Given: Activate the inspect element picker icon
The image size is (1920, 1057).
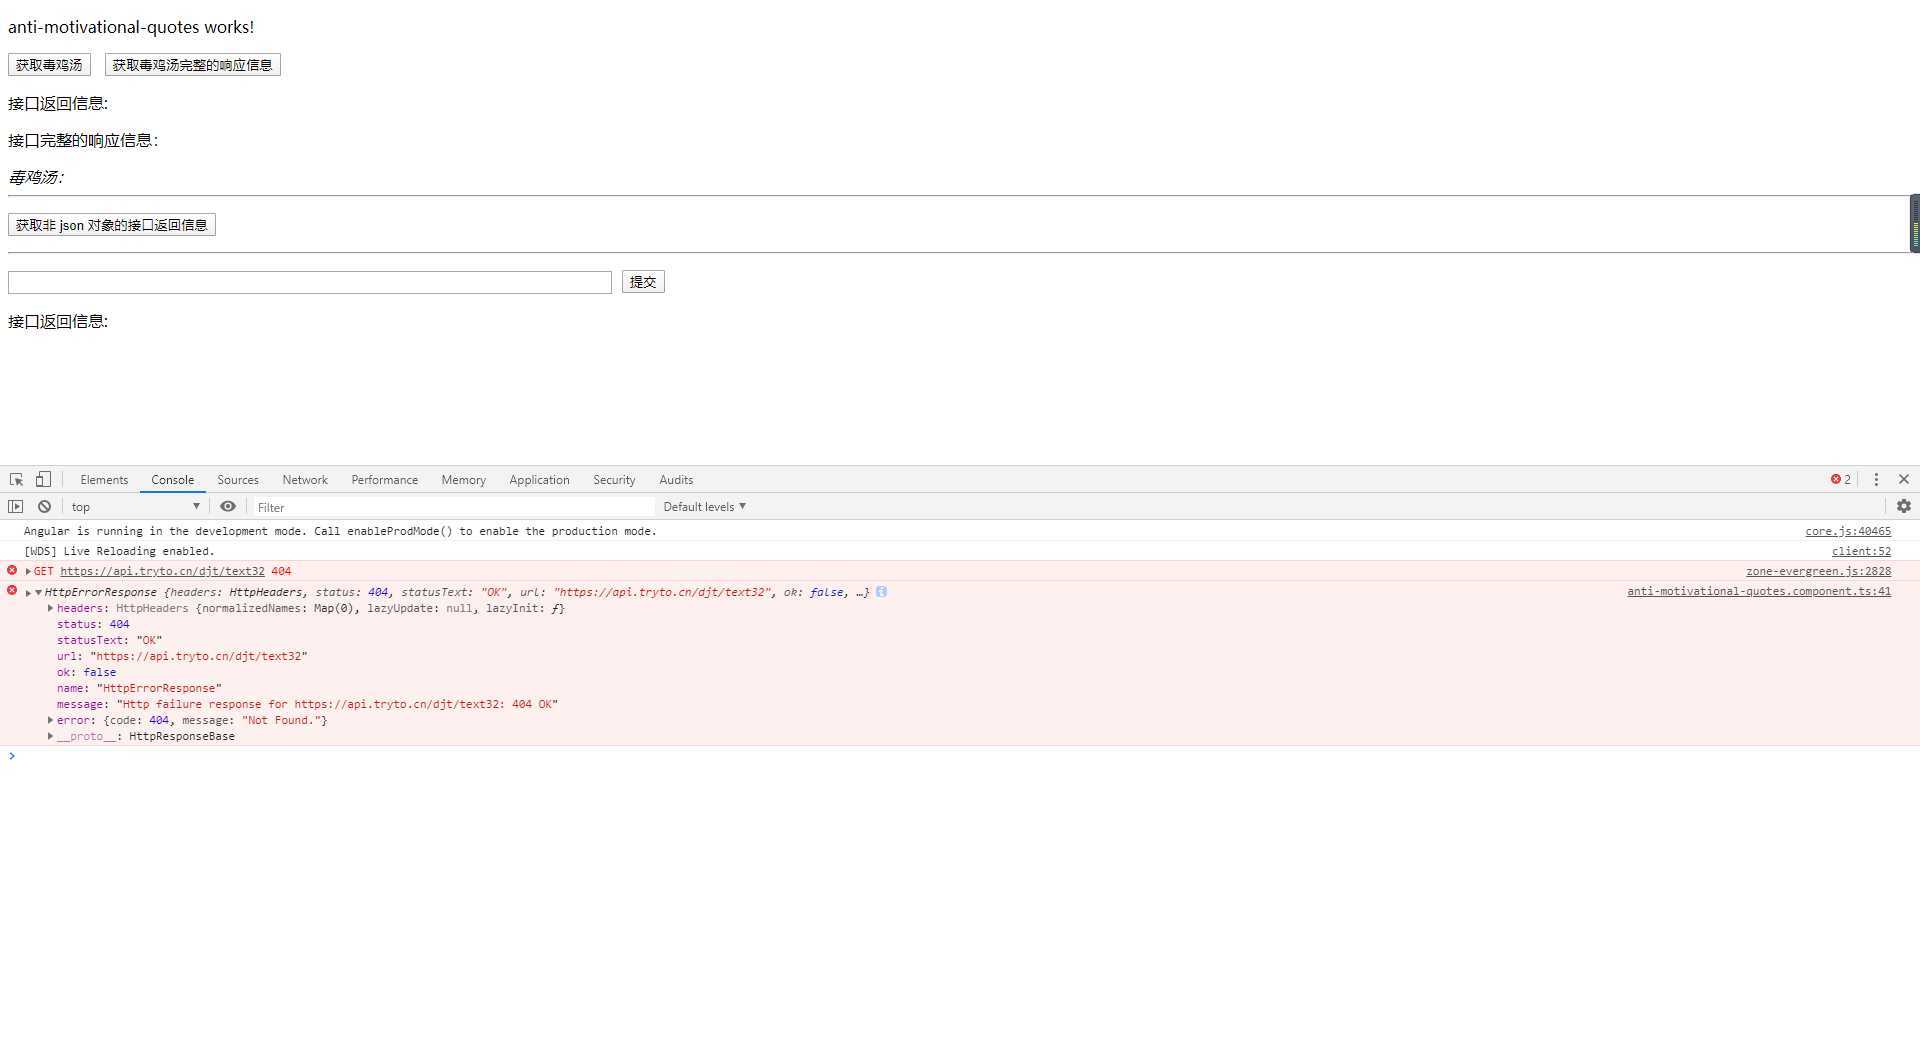Looking at the screenshot, I should (16, 480).
